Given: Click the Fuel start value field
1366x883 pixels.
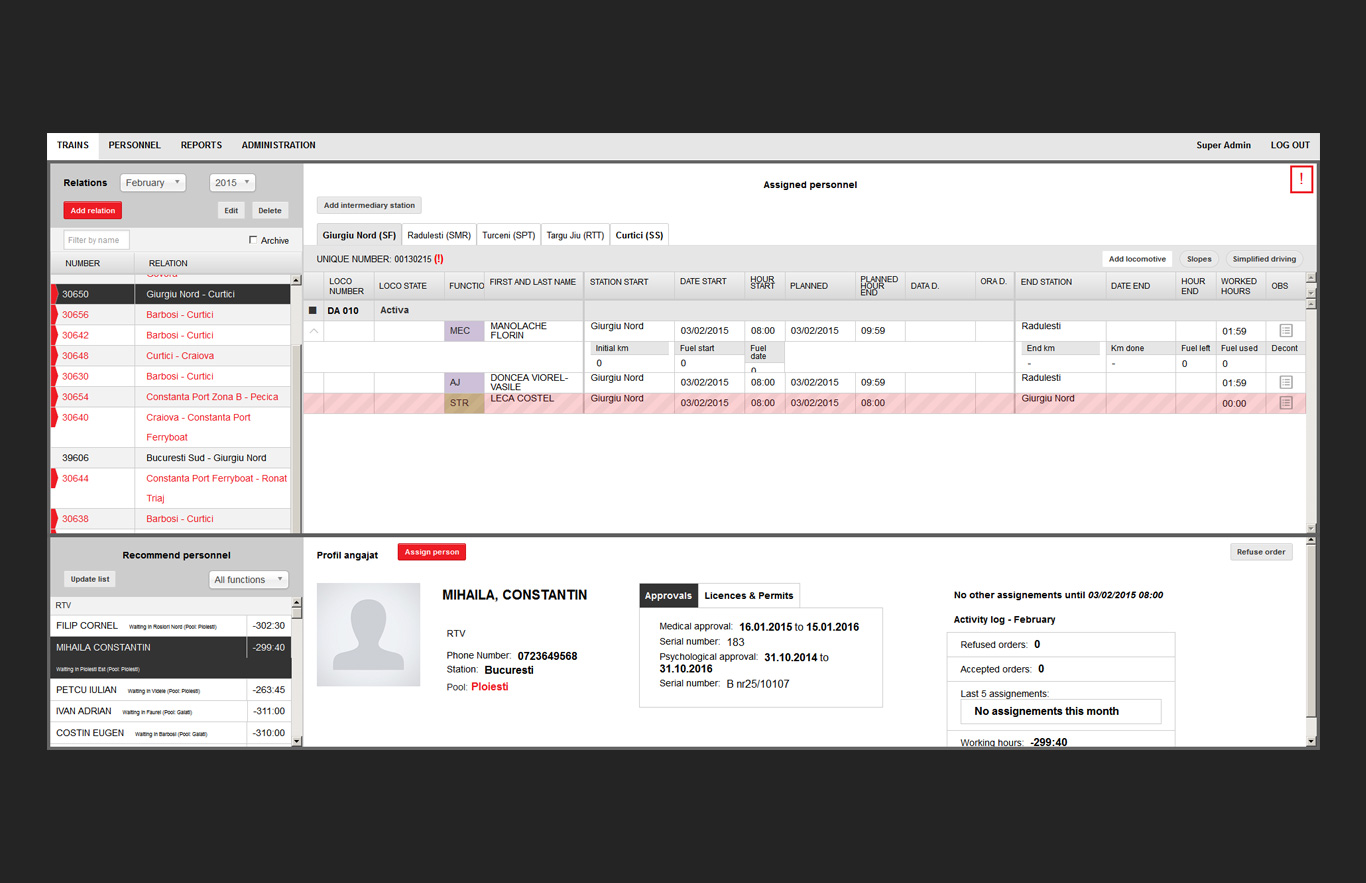Looking at the screenshot, I should 707,363.
